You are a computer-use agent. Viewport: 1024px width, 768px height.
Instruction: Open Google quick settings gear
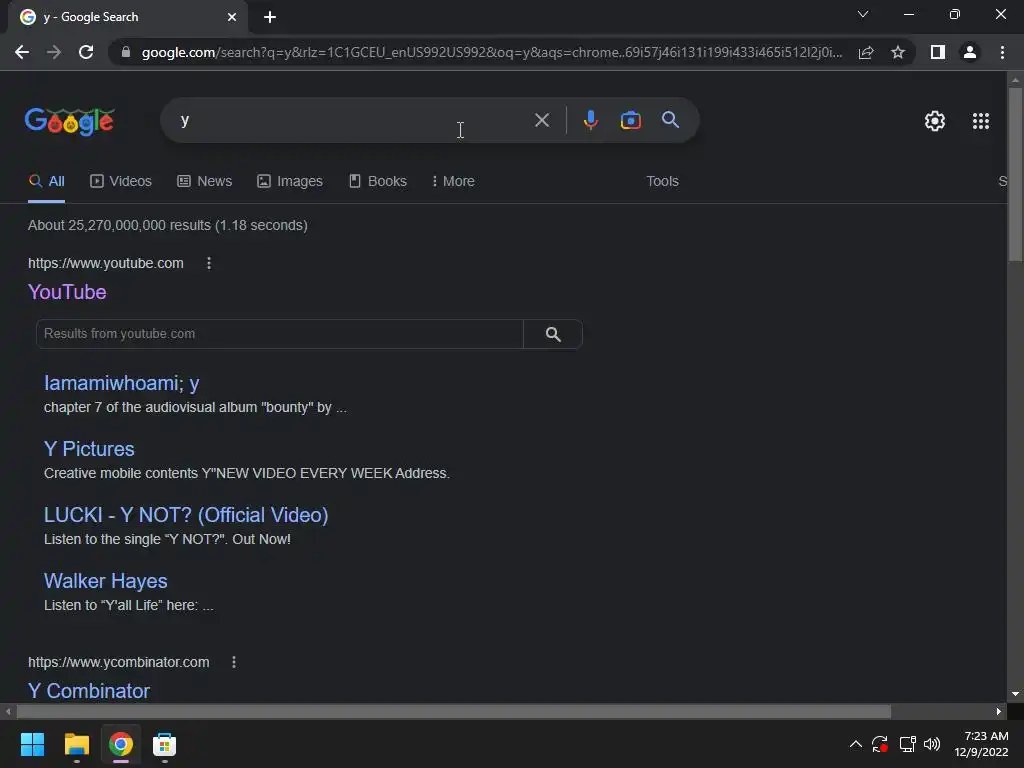935,121
